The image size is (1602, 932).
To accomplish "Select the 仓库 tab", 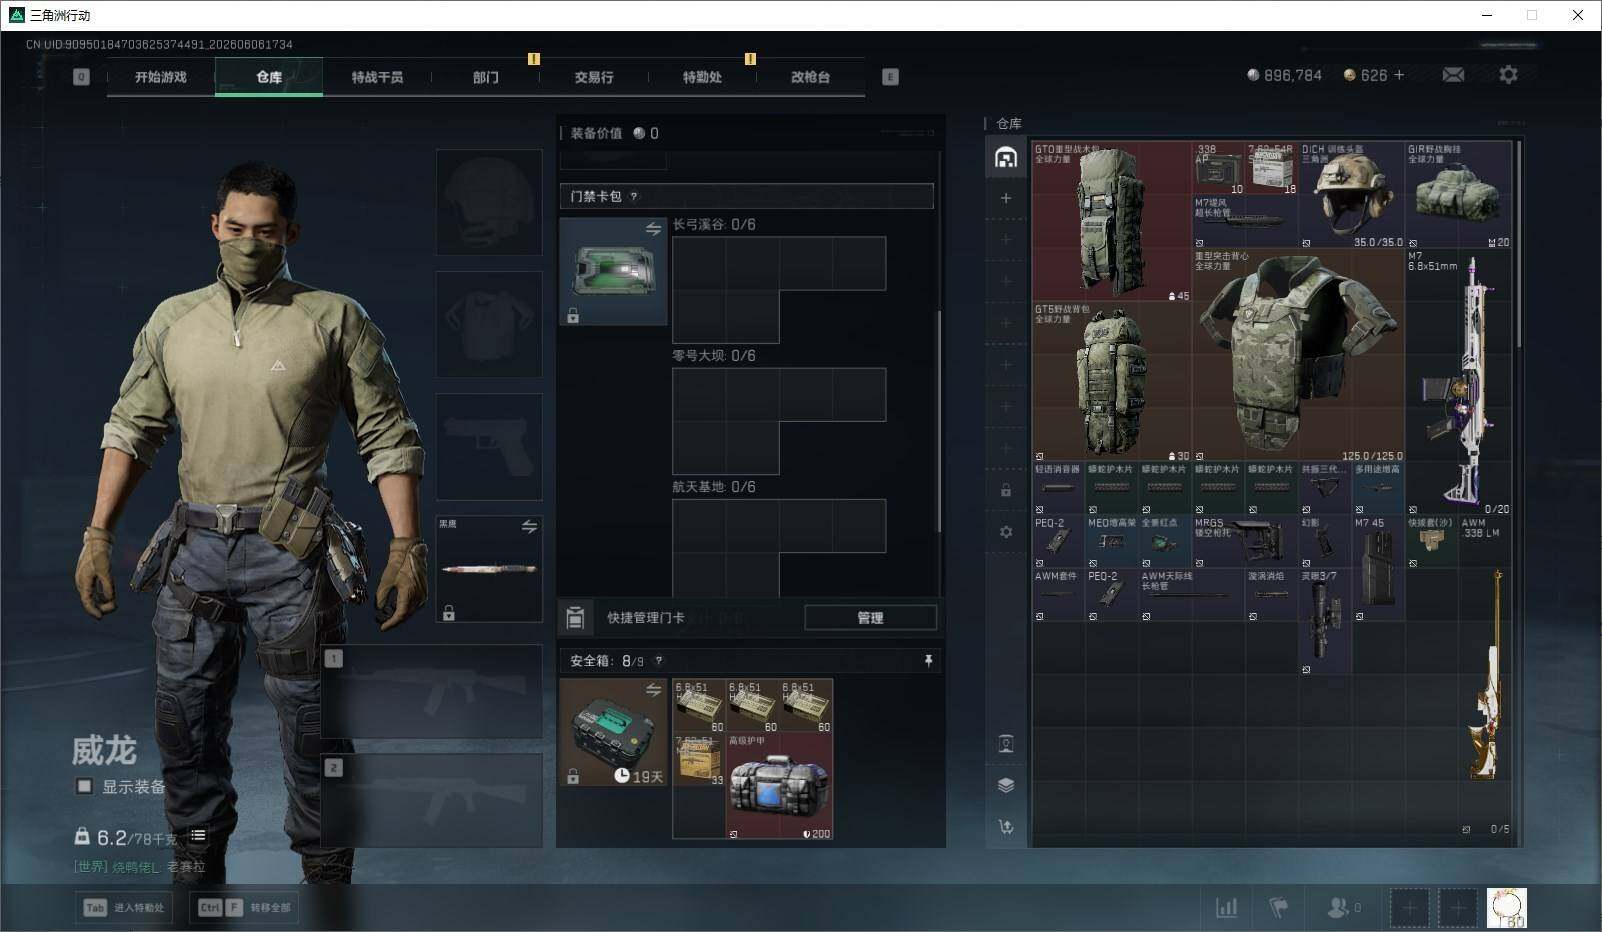I will tap(269, 77).
